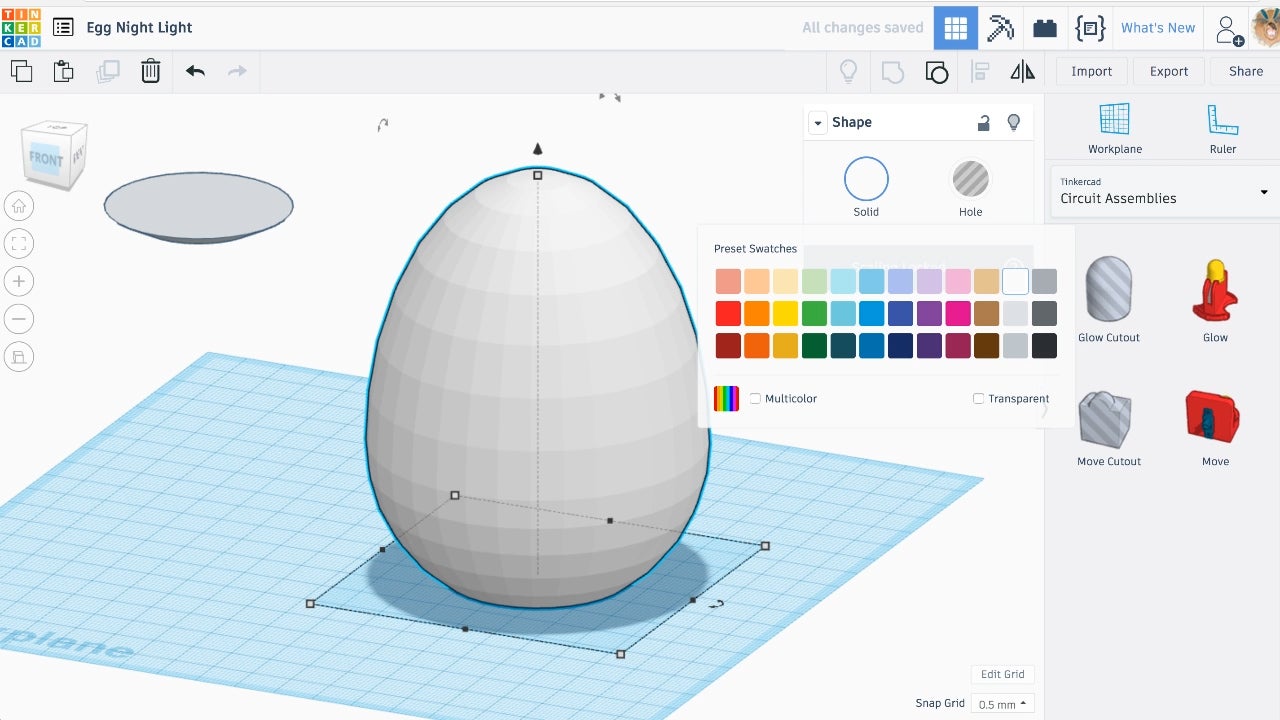Click the home view icon
Viewport: 1280px width, 720px height.
(19, 207)
